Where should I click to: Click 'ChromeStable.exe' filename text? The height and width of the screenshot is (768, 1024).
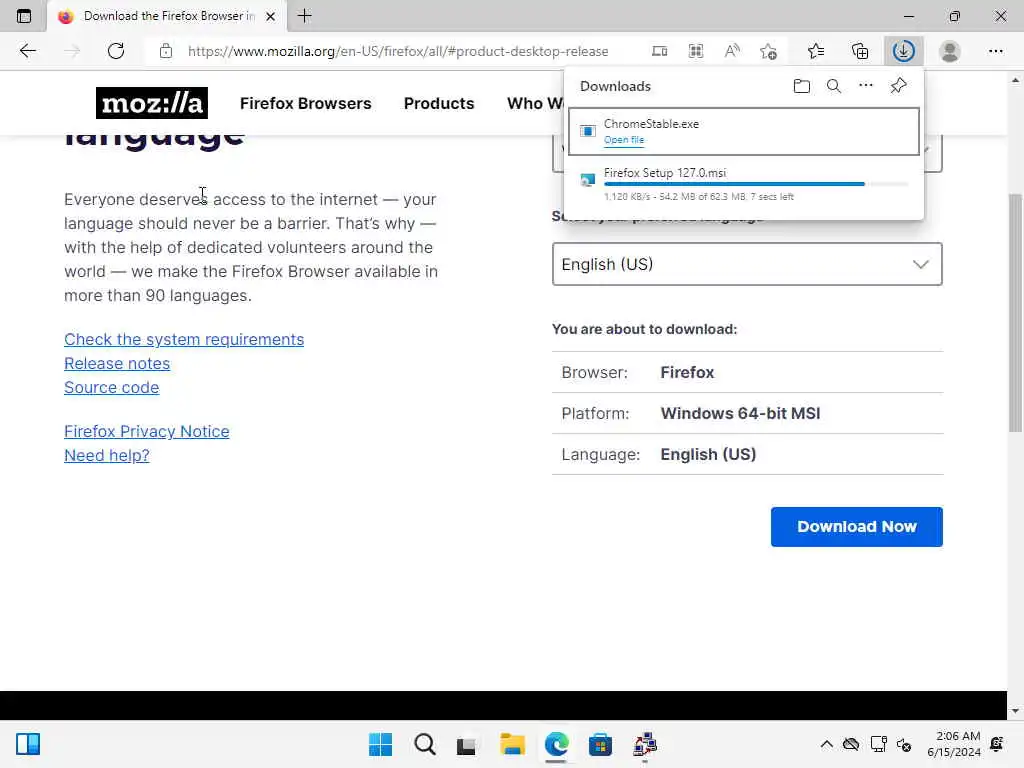tap(651, 123)
